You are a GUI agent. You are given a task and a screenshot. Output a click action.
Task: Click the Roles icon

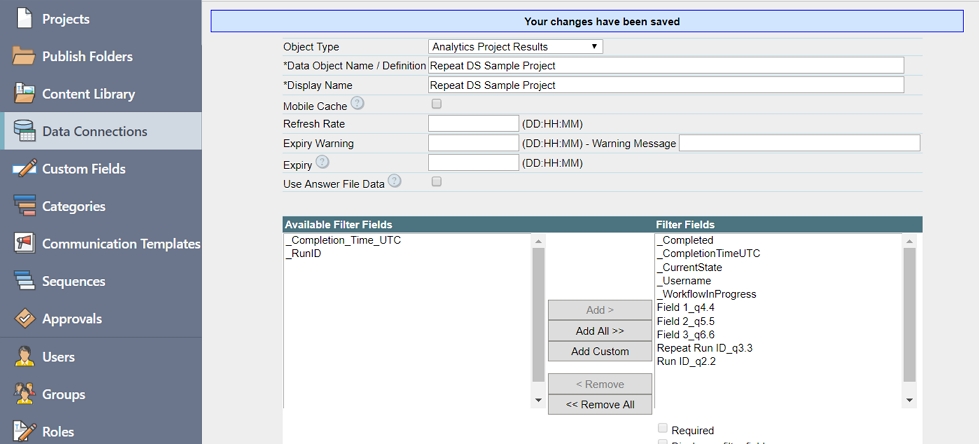pyautogui.click(x=24, y=431)
